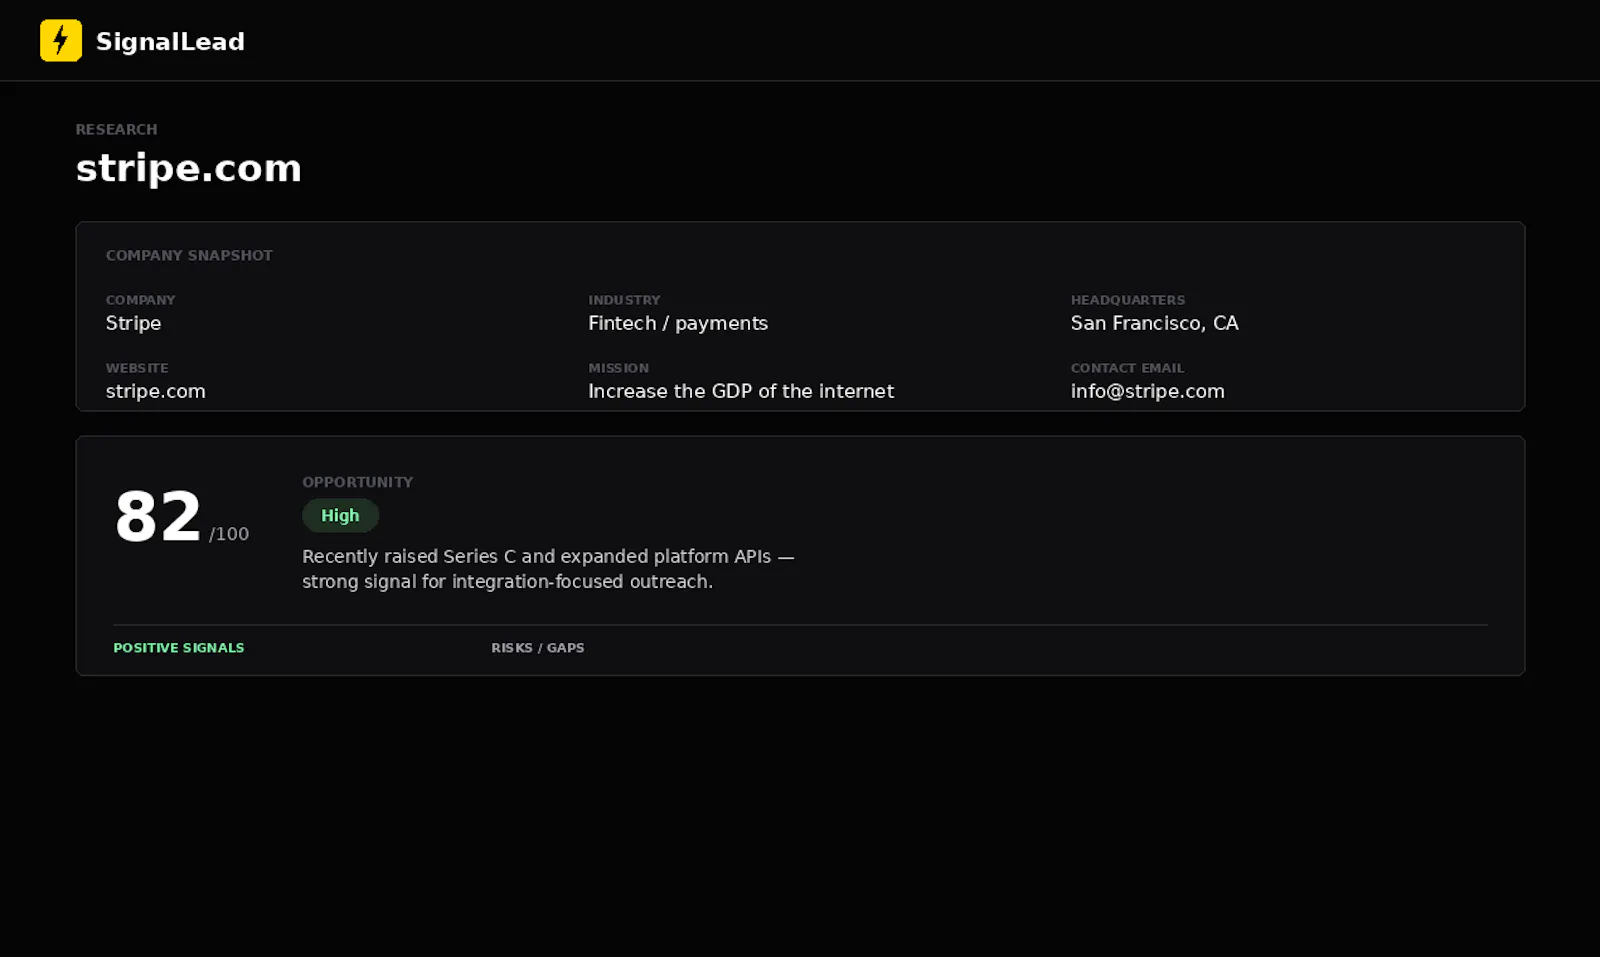Open the SignalLead brand name link

[170, 42]
